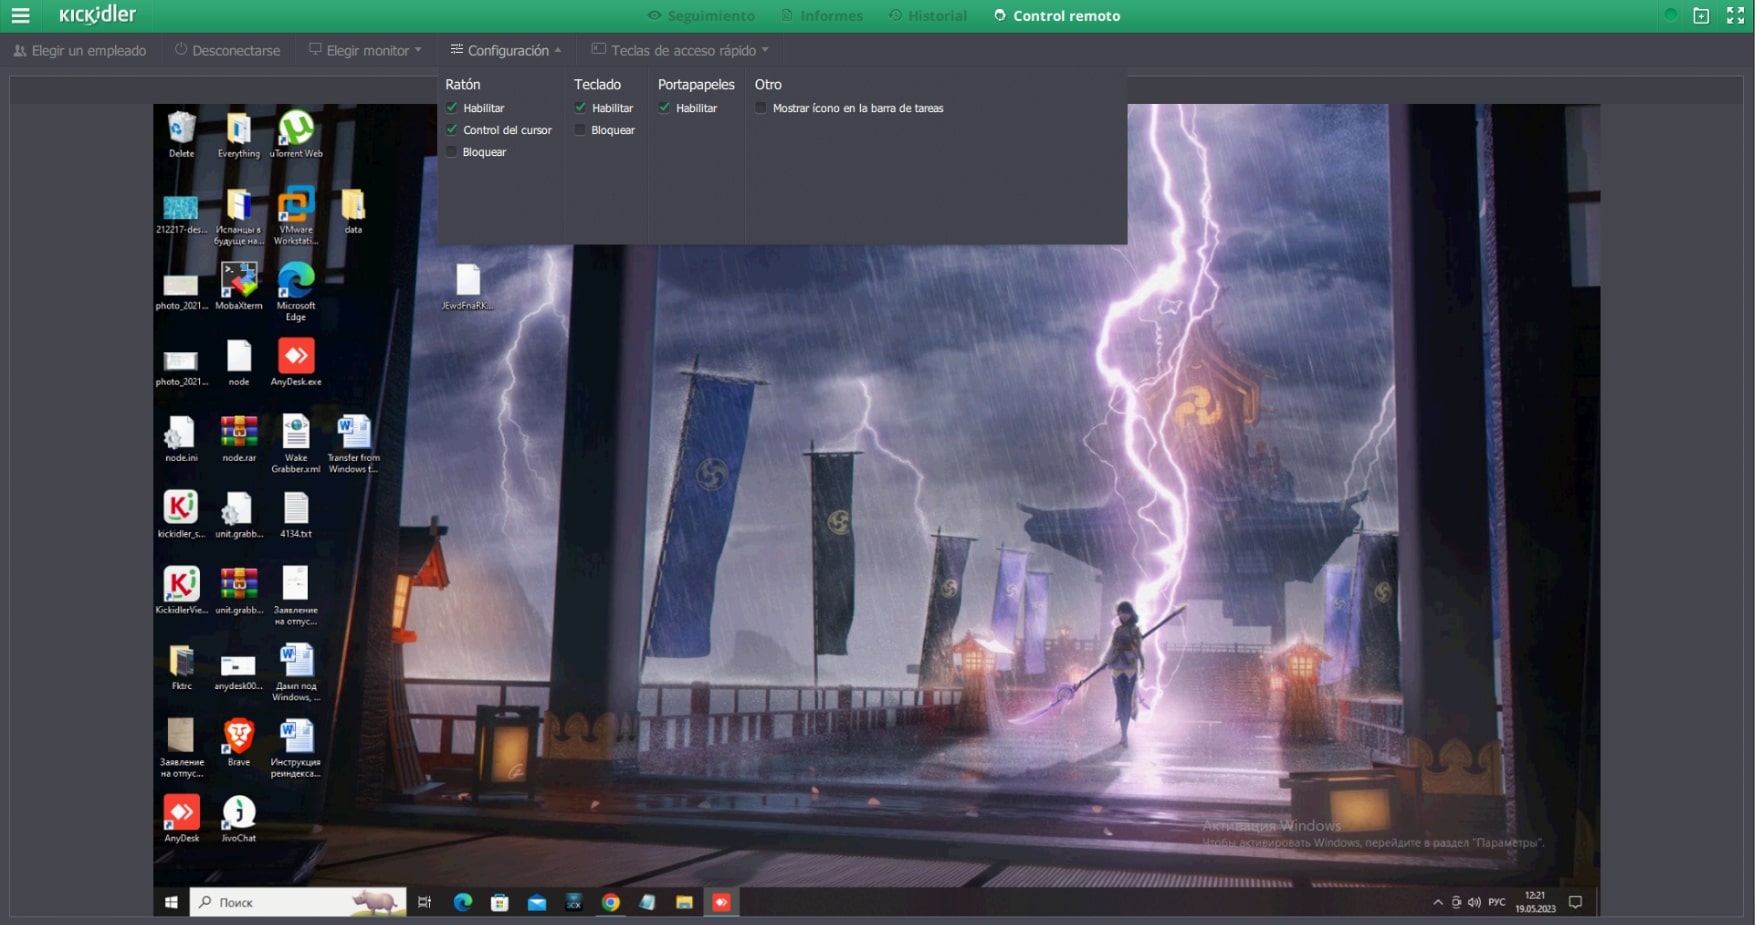Select the Brave browser desktop icon
Image resolution: width=1755 pixels, height=925 pixels.
pos(238,743)
